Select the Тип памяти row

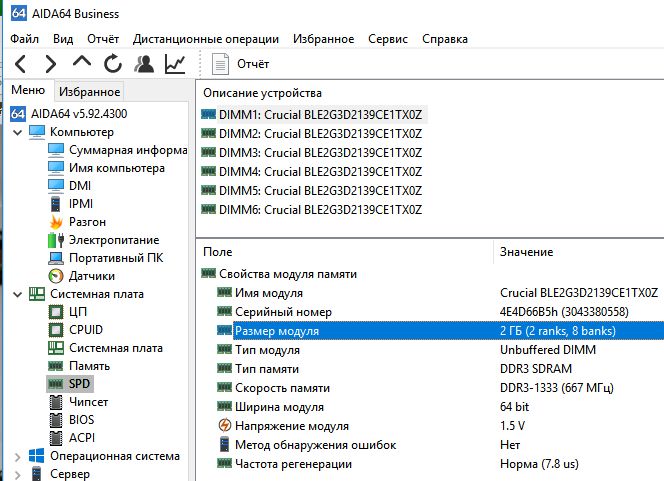coord(438,369)
